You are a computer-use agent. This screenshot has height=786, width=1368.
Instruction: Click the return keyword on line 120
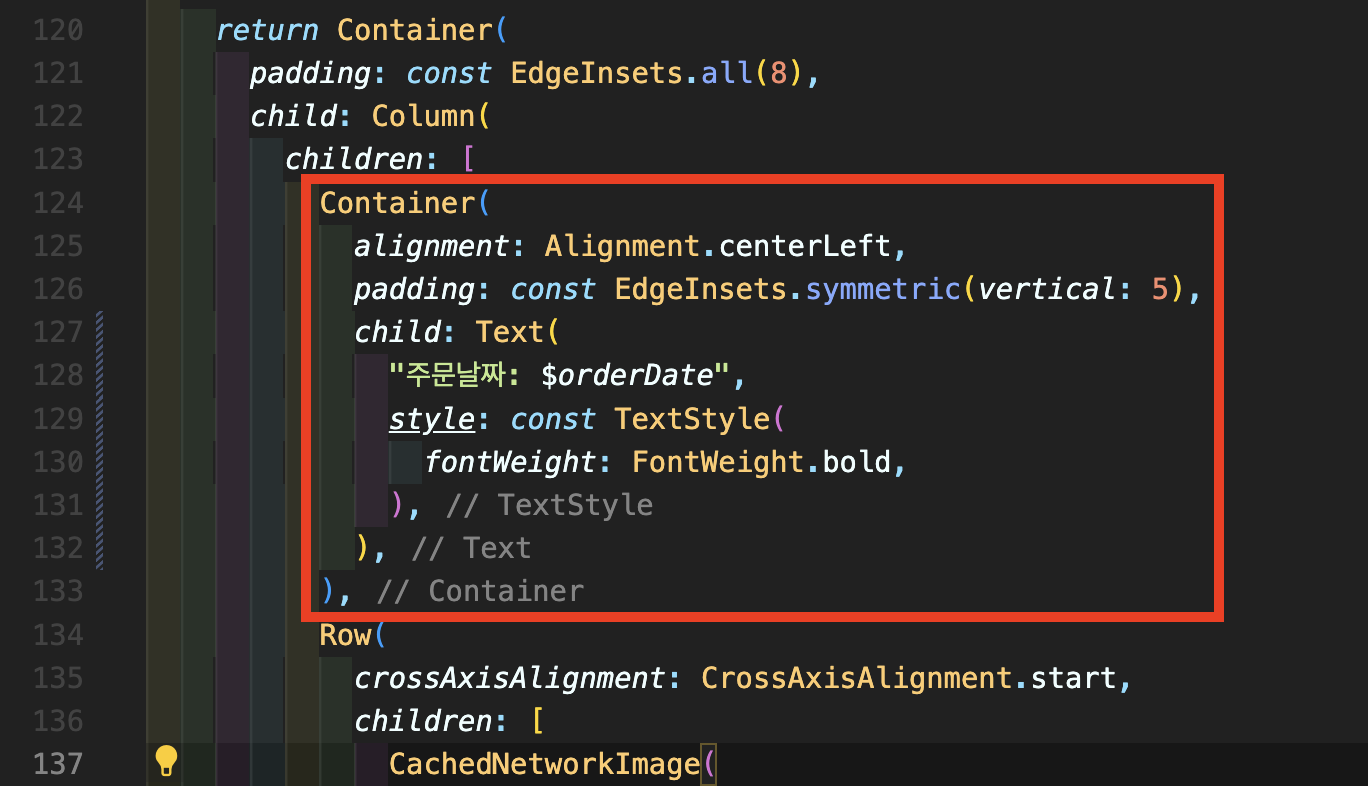268,30
